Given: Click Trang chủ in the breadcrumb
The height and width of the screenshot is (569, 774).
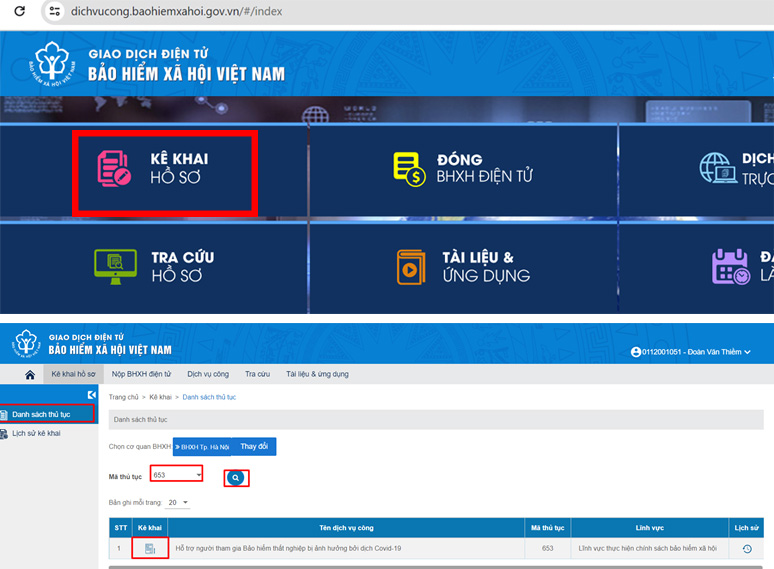Looking at the screenshot, I should pyautogui.click(x=123, y=397).
